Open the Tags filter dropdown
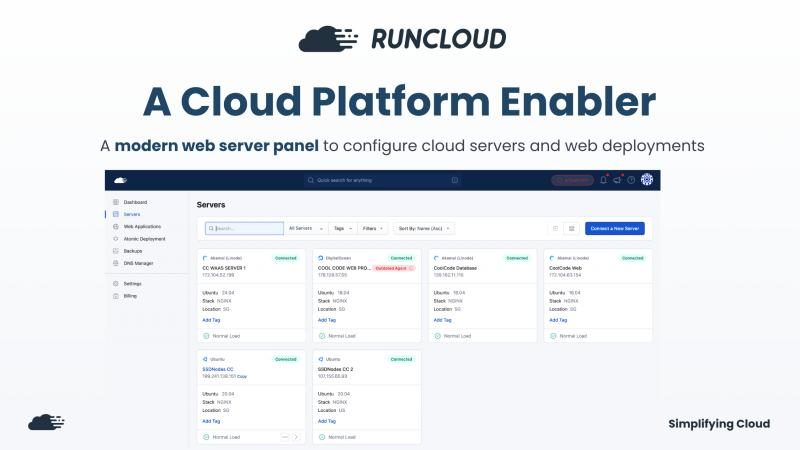This screenshot has height=450, width=800. click(x=344, y=228)
